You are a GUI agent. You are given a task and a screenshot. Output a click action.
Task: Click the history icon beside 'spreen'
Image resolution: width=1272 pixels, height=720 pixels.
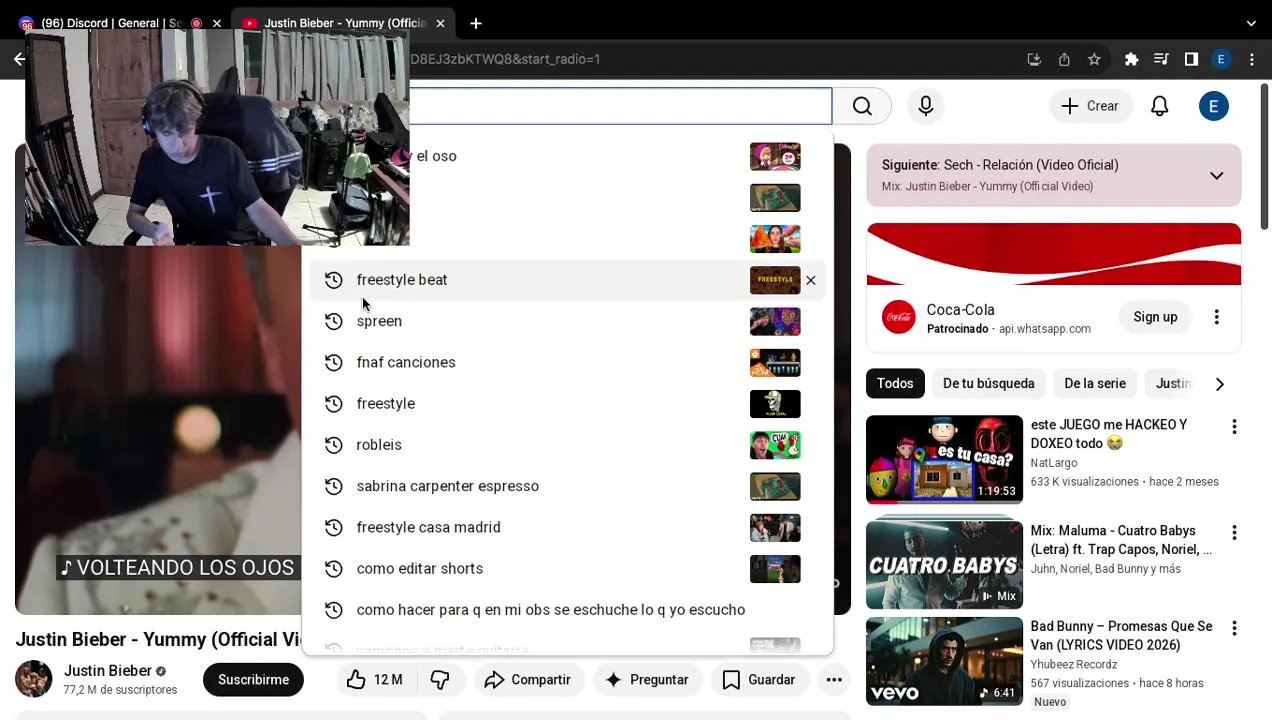334,321
